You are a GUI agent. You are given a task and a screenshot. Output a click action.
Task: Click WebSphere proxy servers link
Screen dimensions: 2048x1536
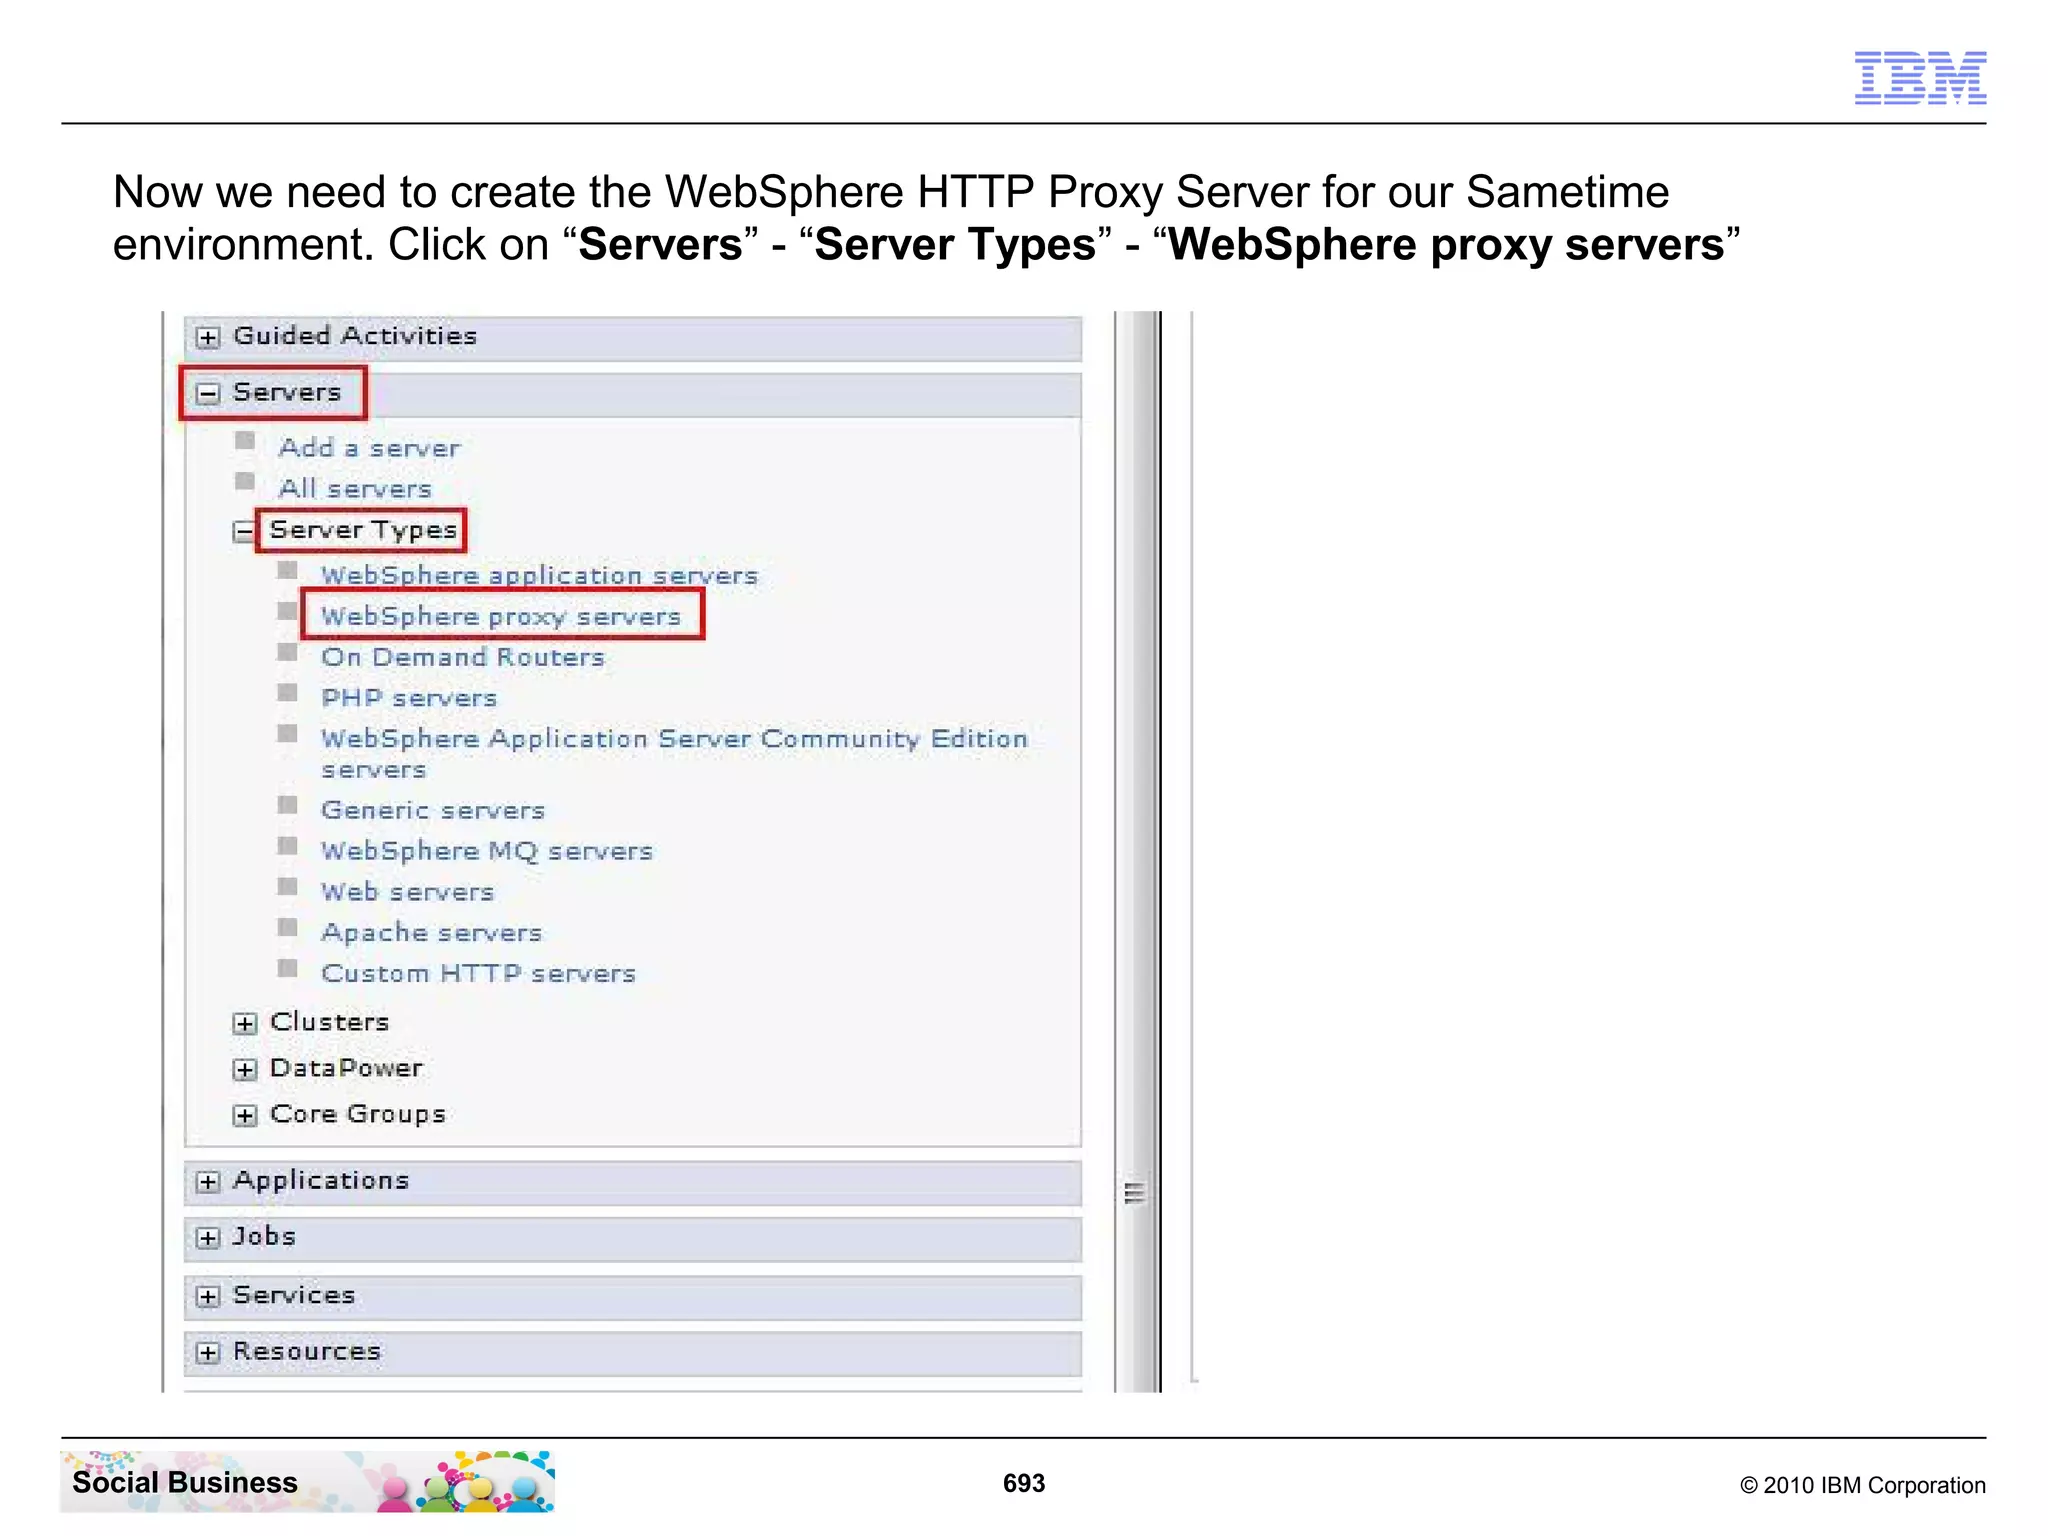(501, 616)
